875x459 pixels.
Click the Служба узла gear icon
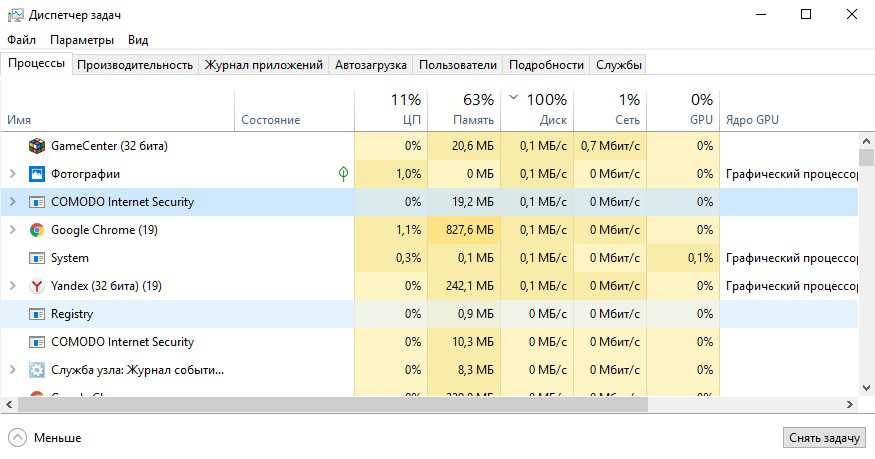point(37,370)
